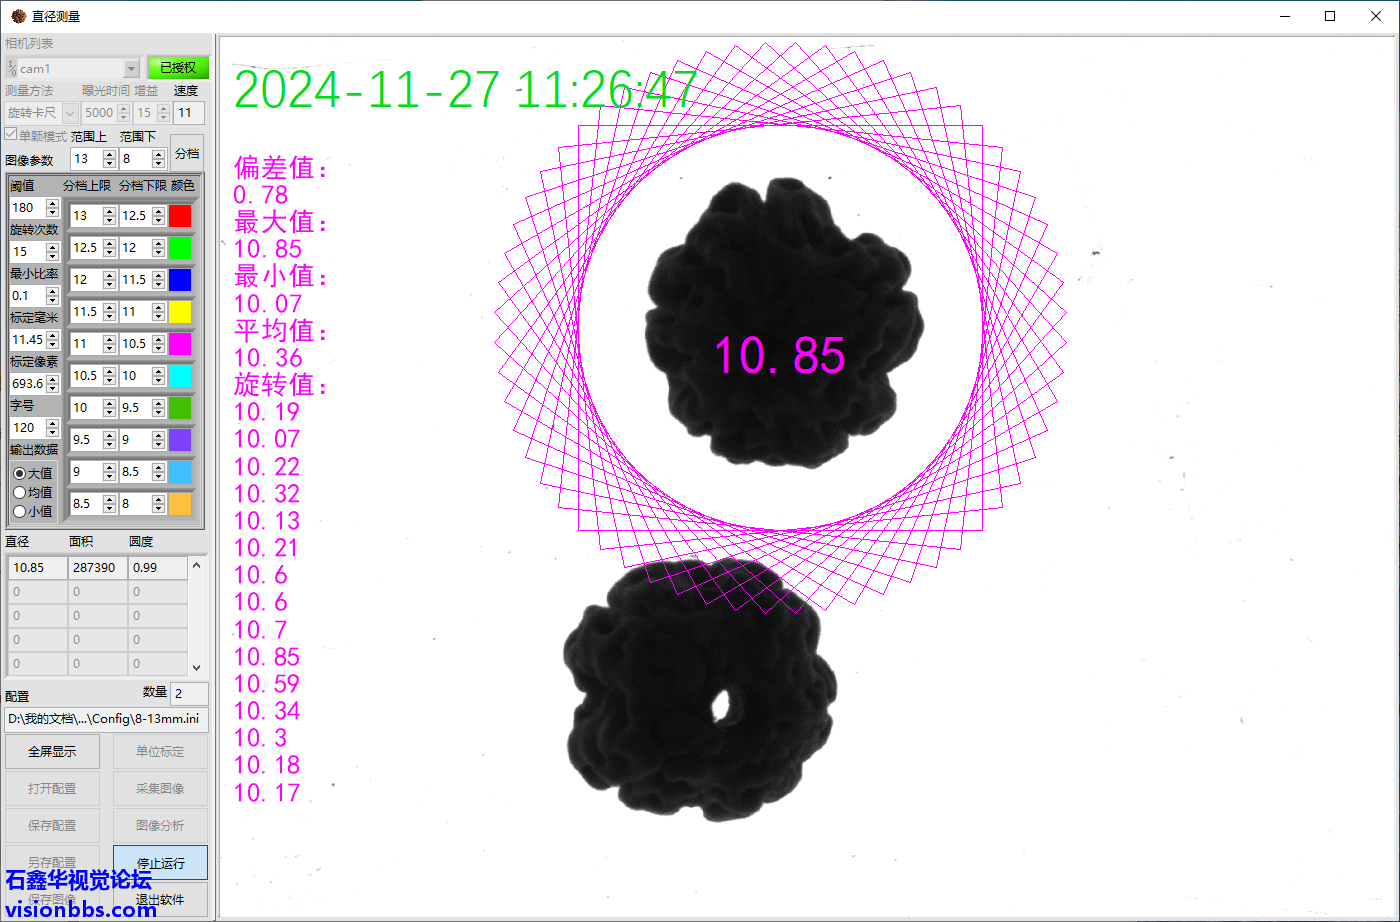Click lower limit 9 field of purple row
This screenshot has height=922, width=1400.
(135, 440)
